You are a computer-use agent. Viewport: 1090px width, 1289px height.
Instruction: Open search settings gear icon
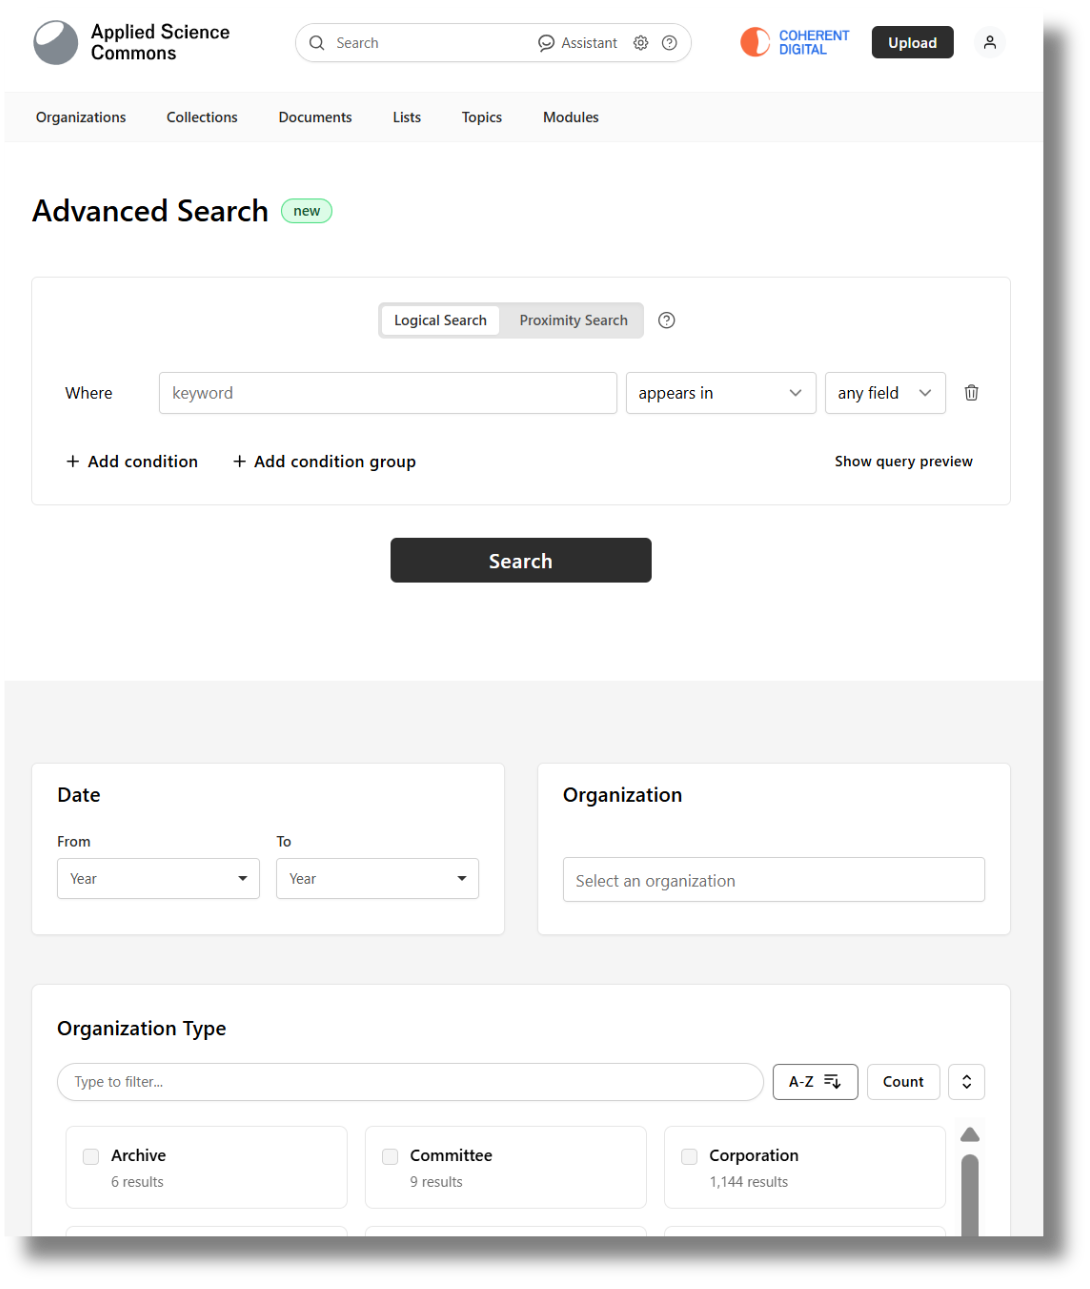[x=641, y=43]
